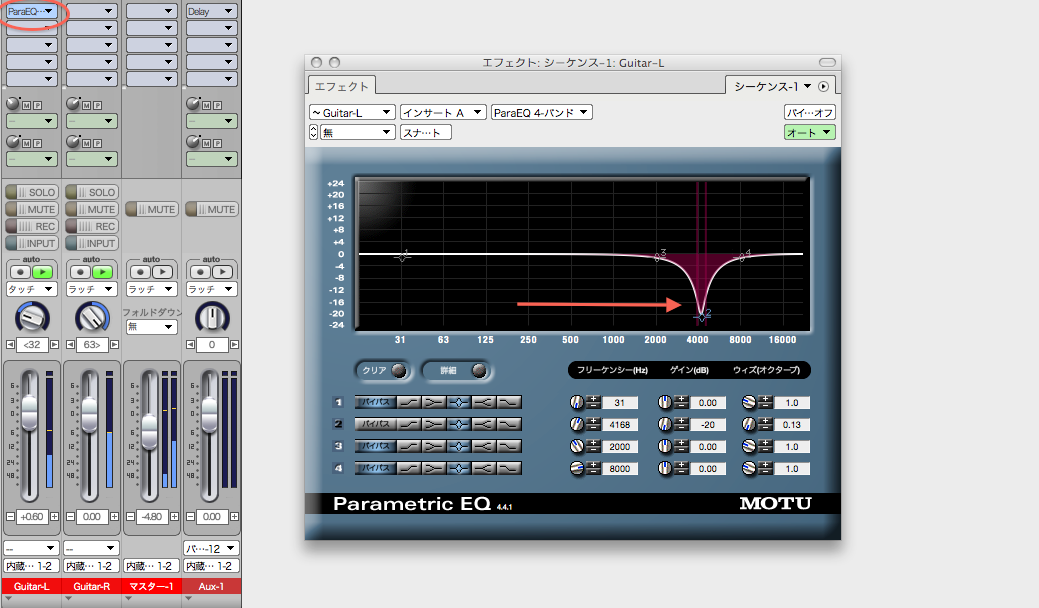The image size is (1039, 608).
Task: Click the band 2 gain field showing -20
Action: pyautogui.click(x=708, y=425)
